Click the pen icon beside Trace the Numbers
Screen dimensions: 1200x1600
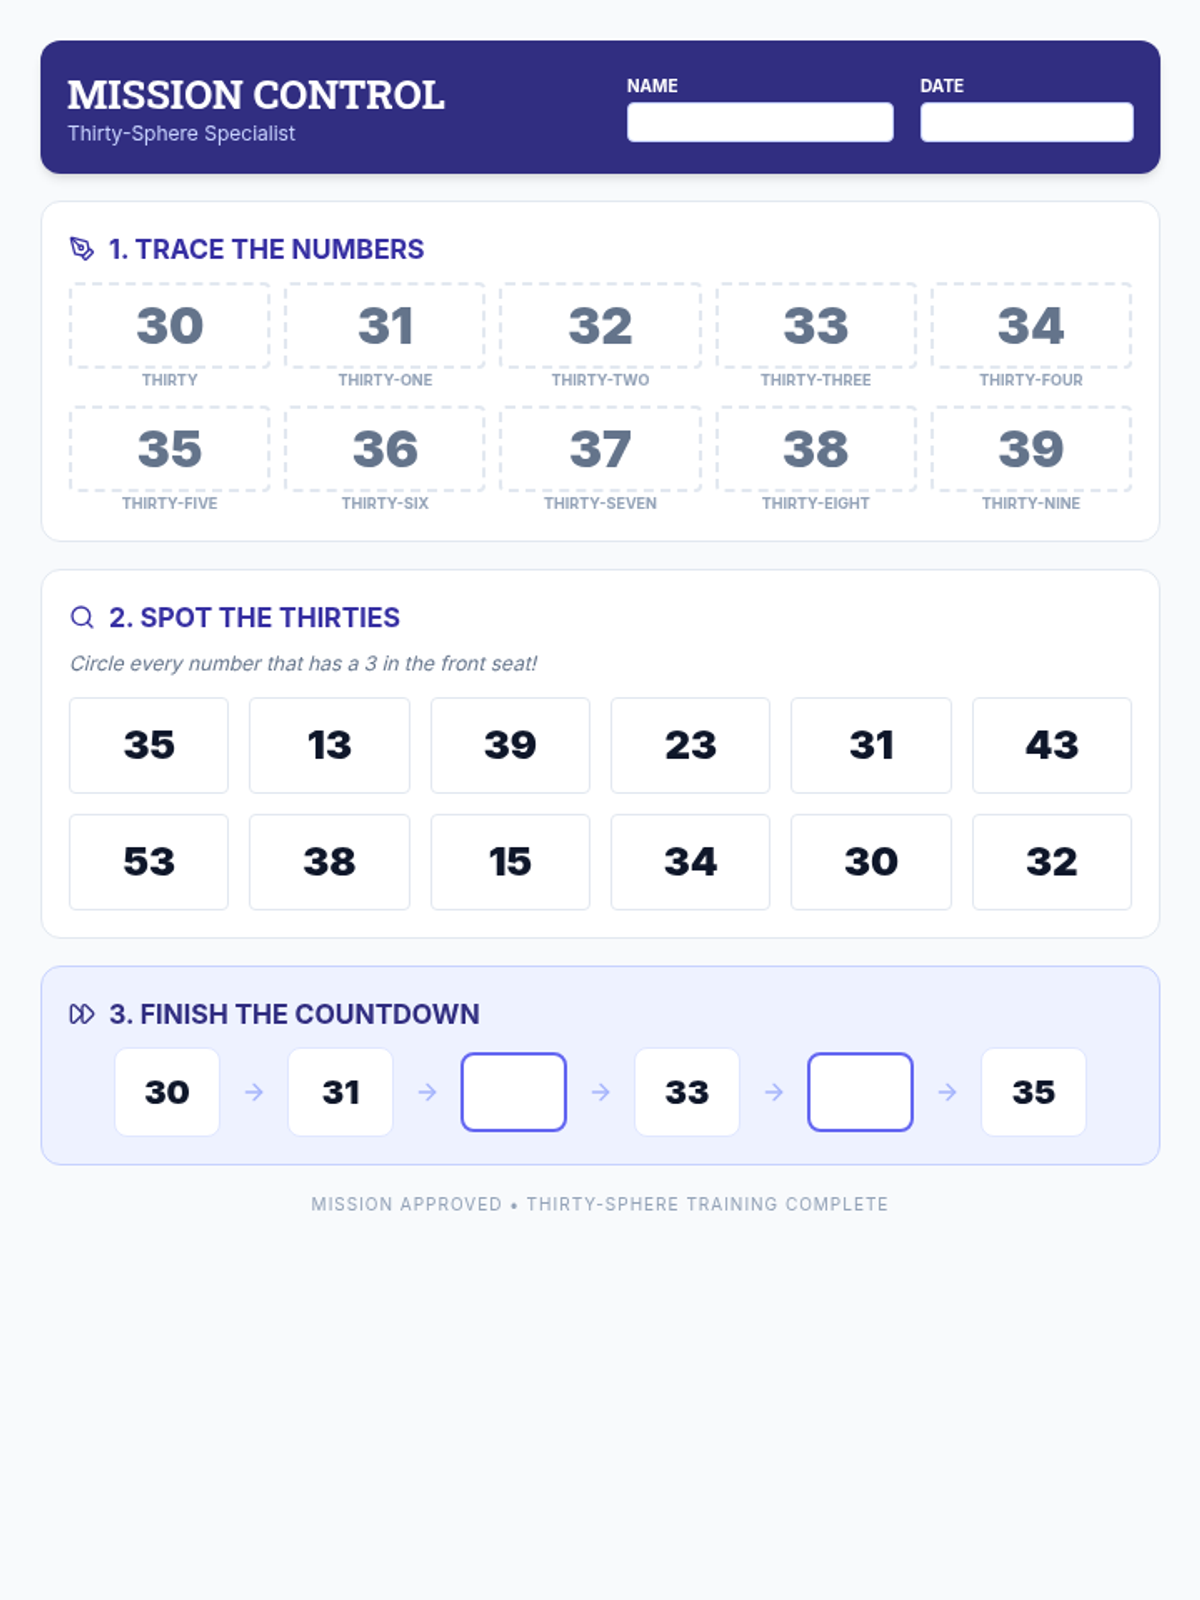pyautogui.click(x=82, y=249)
